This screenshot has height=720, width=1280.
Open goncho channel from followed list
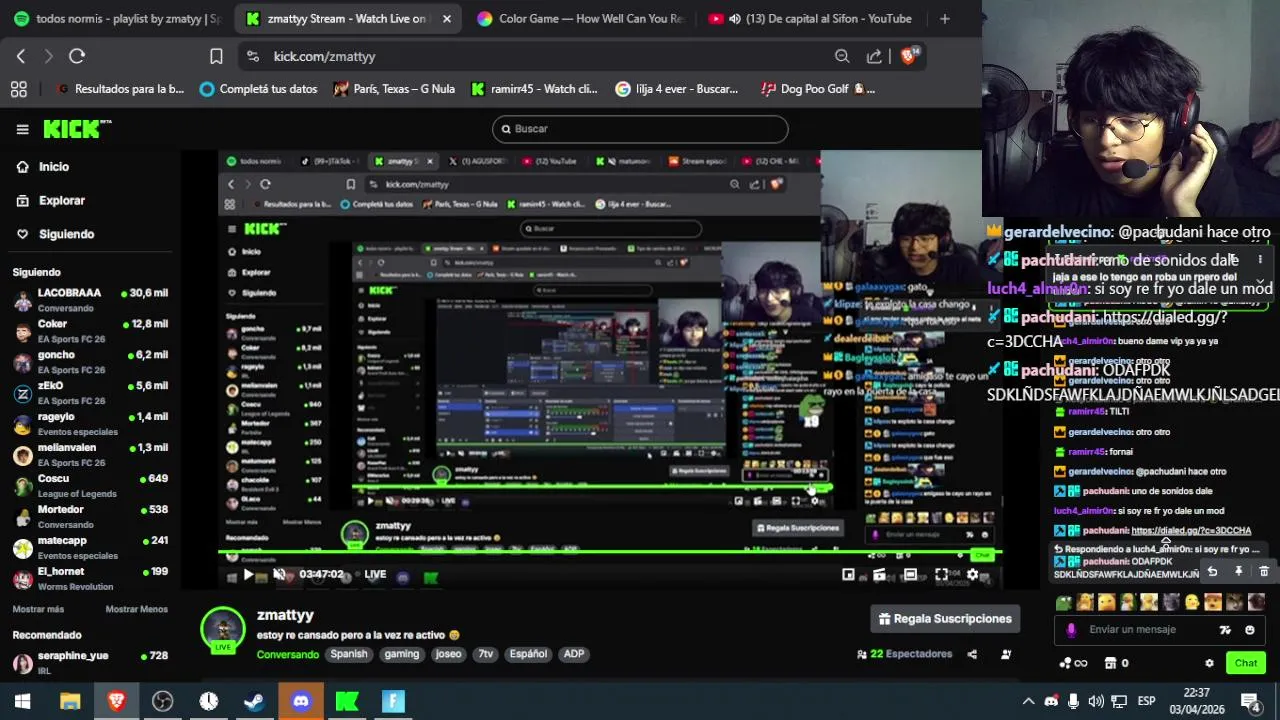point(90,361)
